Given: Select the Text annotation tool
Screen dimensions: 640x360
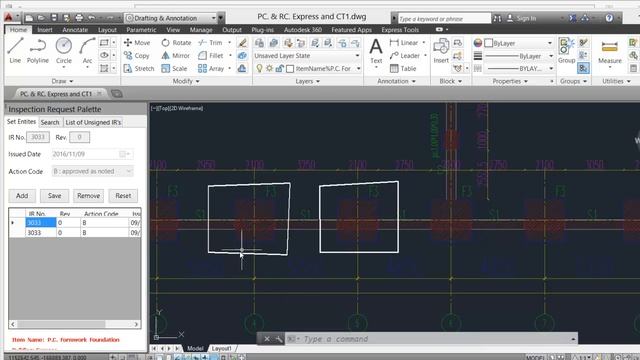Looking at the screenshot, I should pos(376,51).
